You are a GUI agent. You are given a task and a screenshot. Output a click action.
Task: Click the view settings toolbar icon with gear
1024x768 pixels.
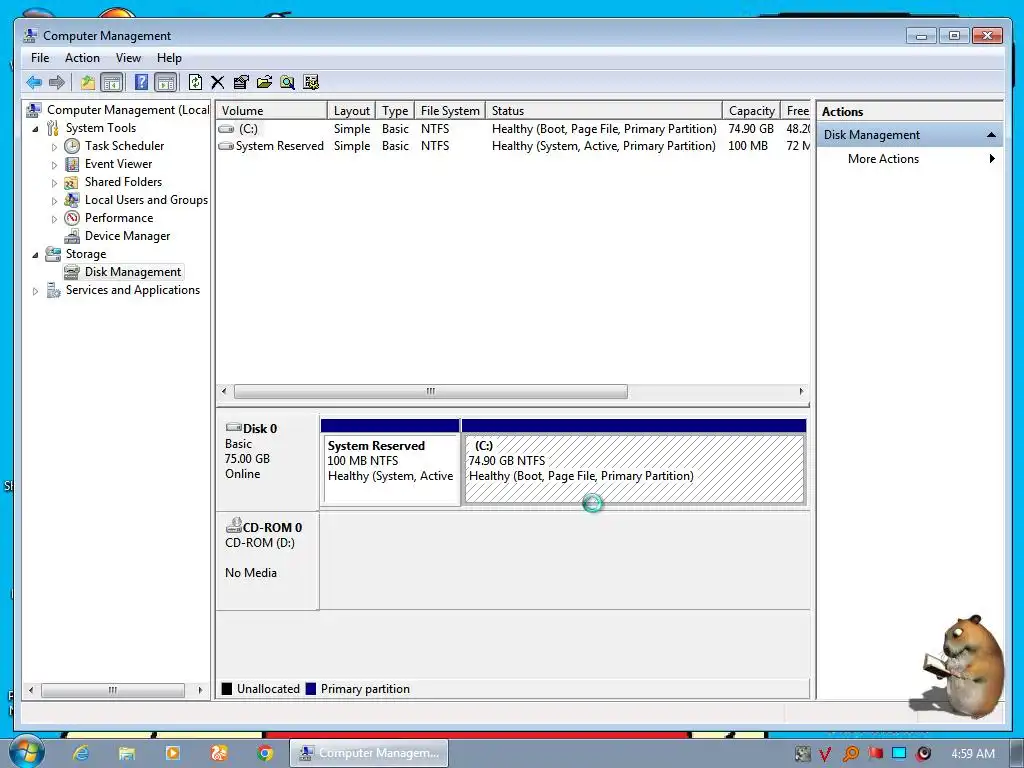tap(311, 82)
